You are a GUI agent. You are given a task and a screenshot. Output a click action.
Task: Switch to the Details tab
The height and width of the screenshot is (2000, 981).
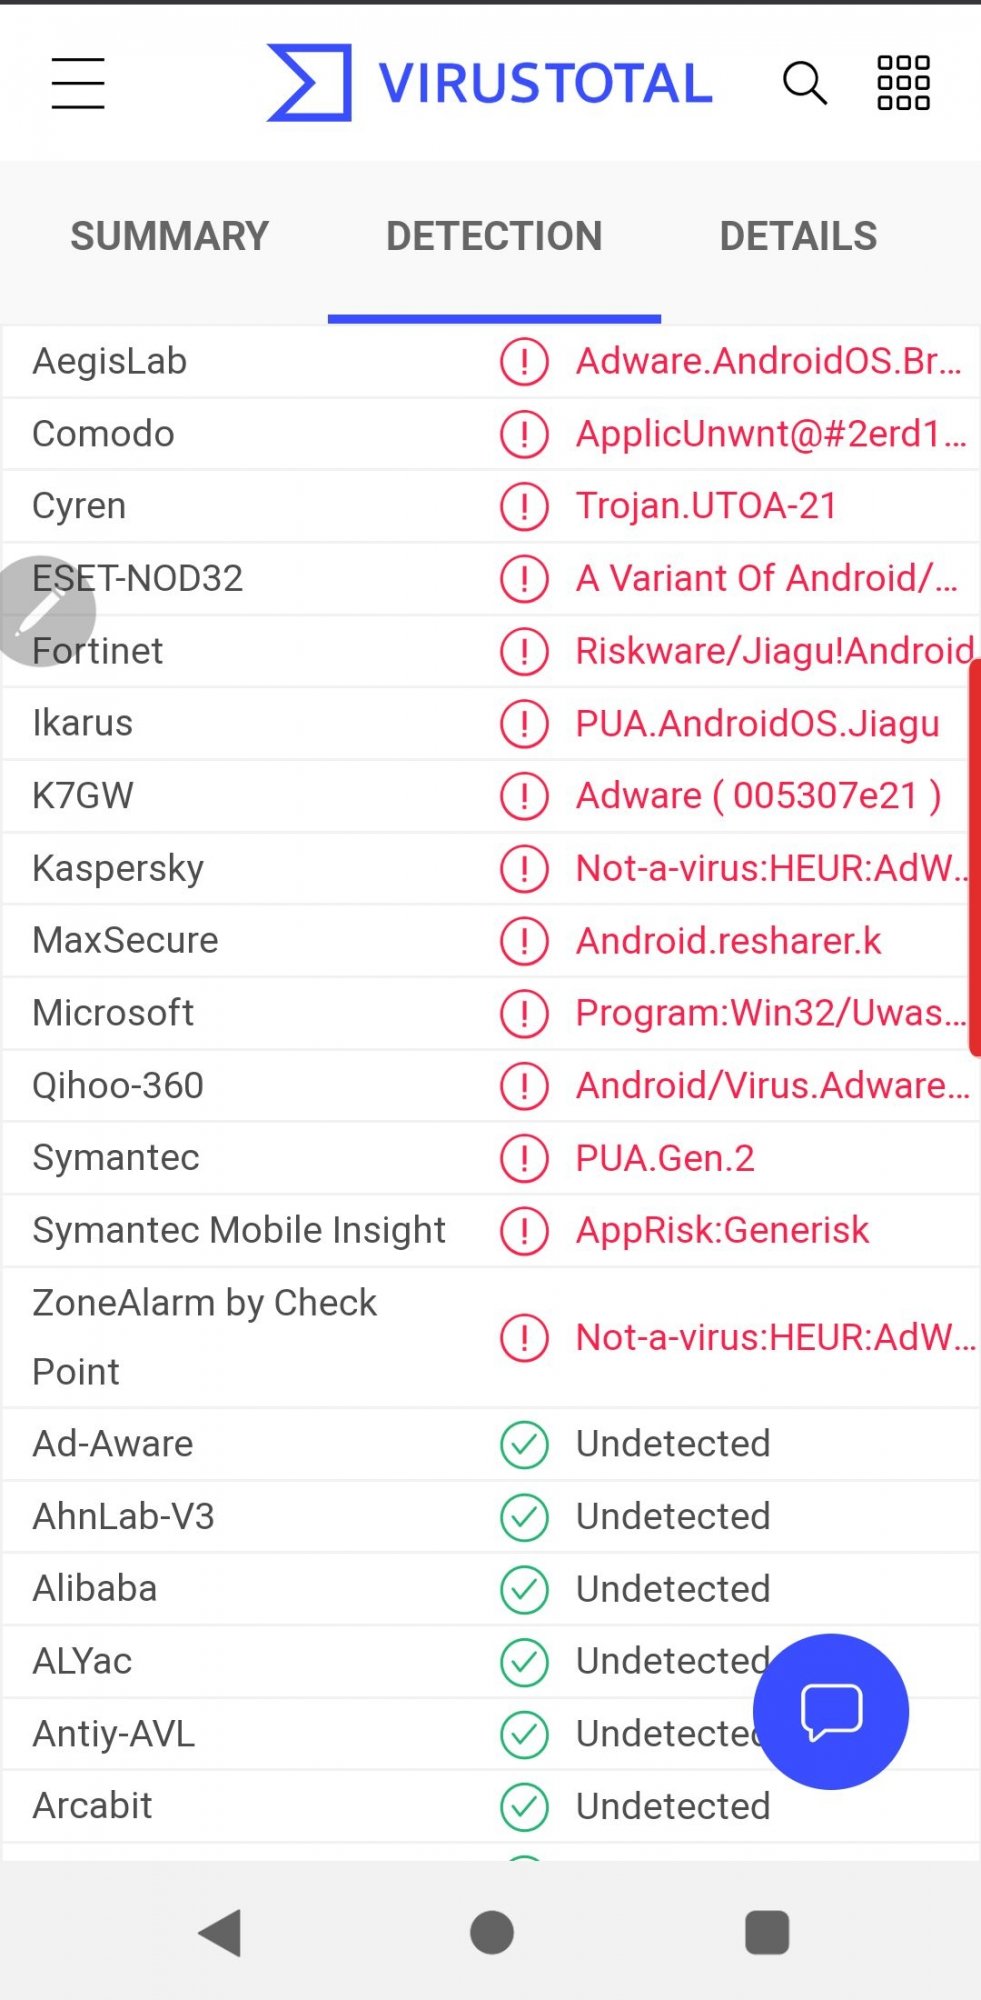pyautogui.click(x=798, y=237)
